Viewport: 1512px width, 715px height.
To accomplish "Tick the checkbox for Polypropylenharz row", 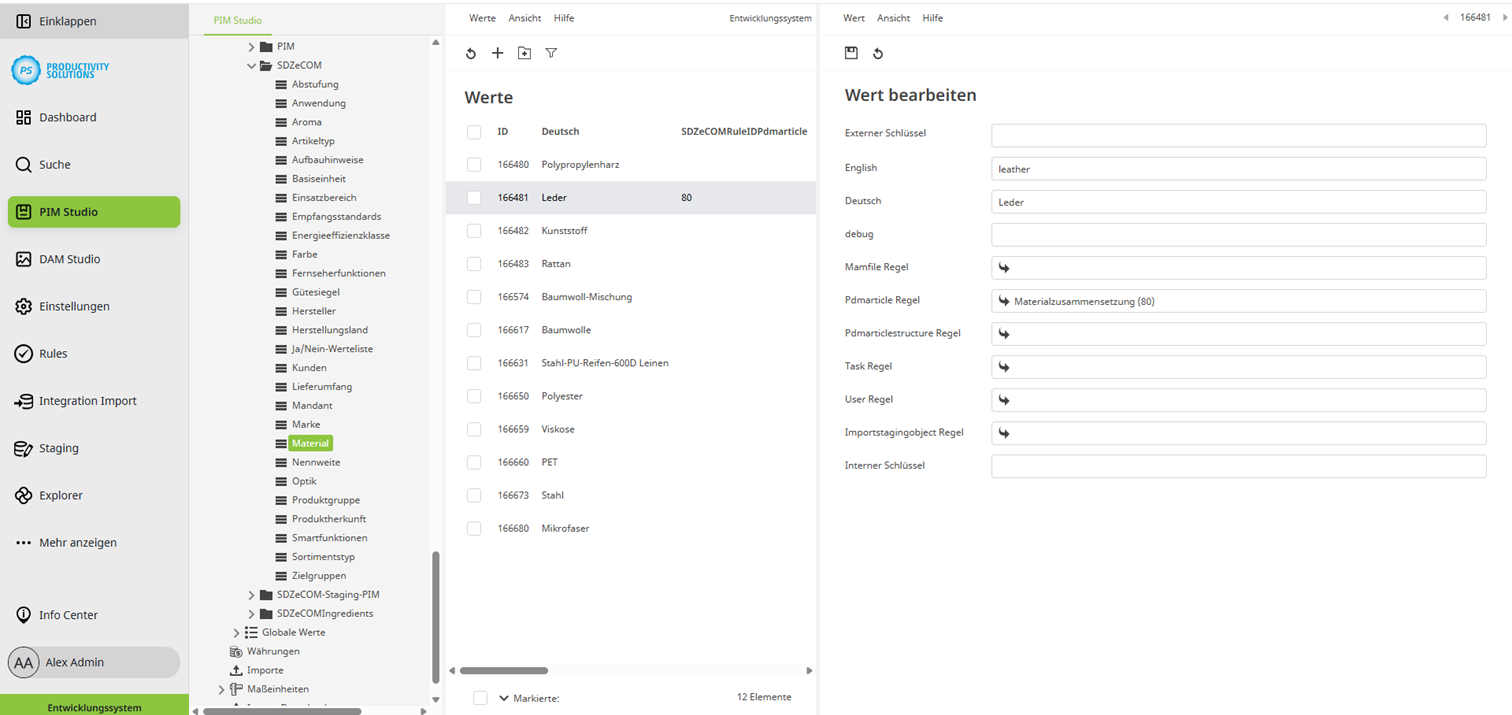I will click(x=474, y=165).
